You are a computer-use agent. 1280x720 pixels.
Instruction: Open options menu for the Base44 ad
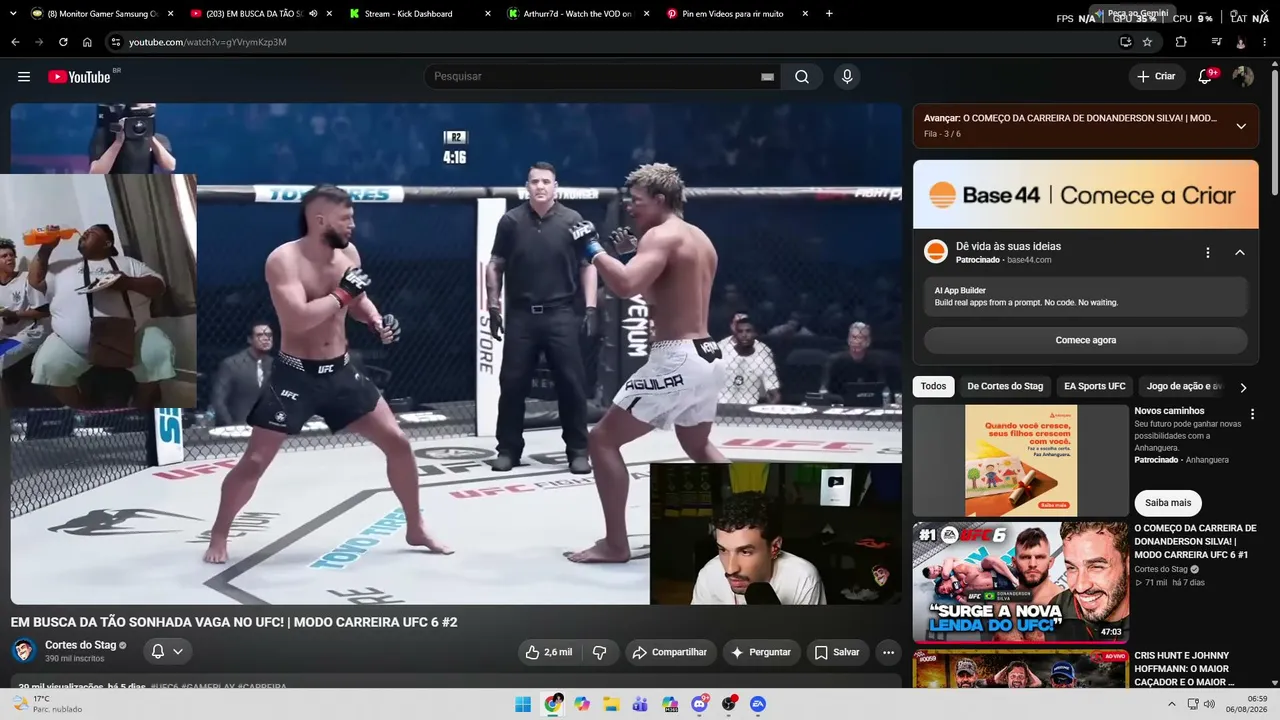[x=1208, y=253]
